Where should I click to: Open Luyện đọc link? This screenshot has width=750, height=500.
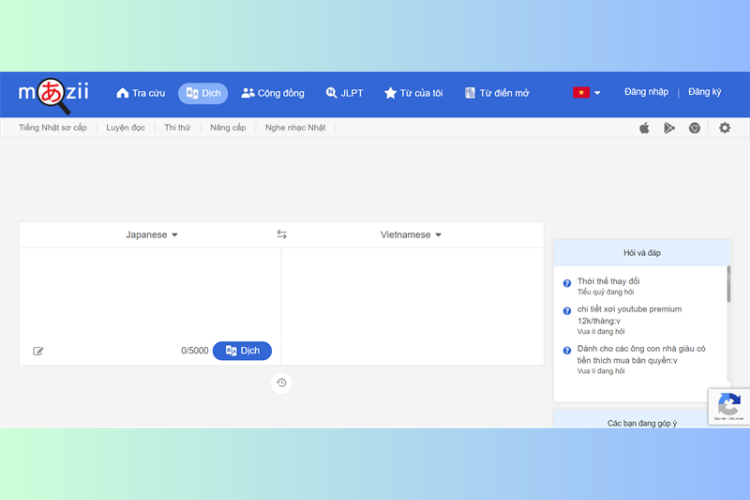click(x=125, y=127)
